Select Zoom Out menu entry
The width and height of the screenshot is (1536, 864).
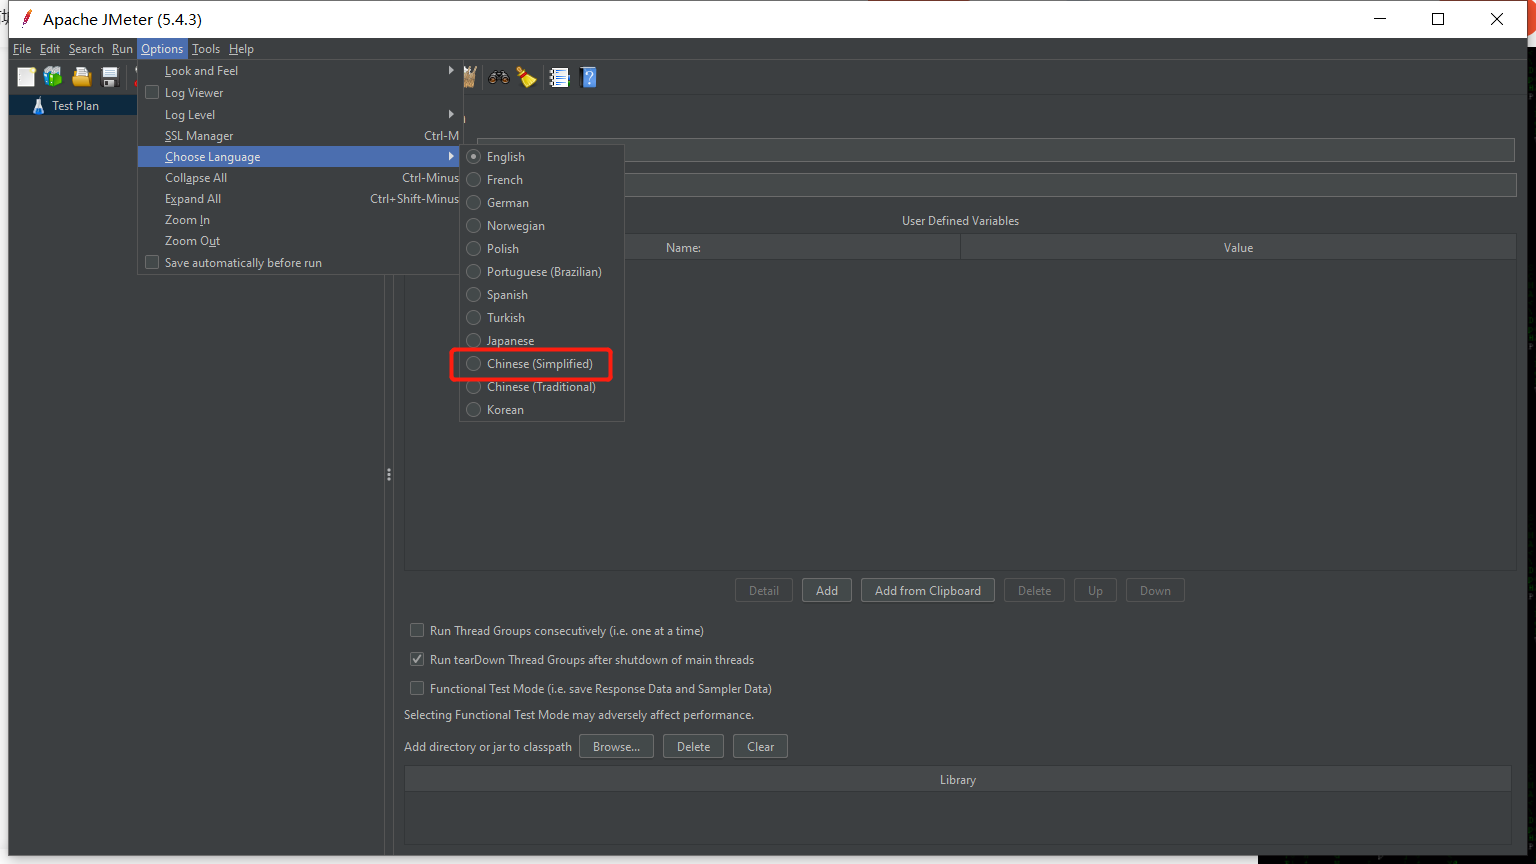300,241
